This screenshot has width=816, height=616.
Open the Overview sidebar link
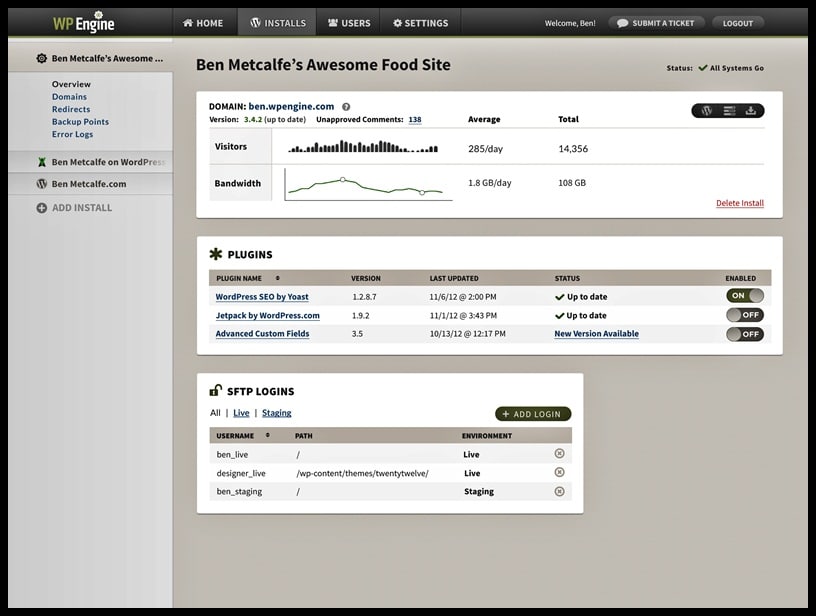pyautogui.click(x=71, y=84)
